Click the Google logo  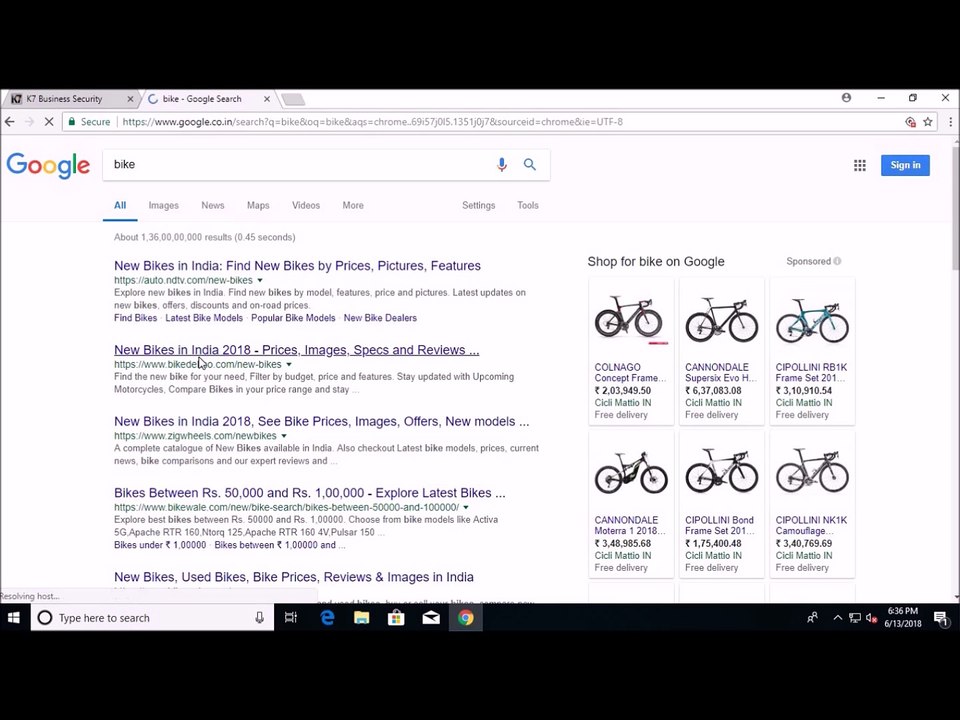(x=48, y=165)
